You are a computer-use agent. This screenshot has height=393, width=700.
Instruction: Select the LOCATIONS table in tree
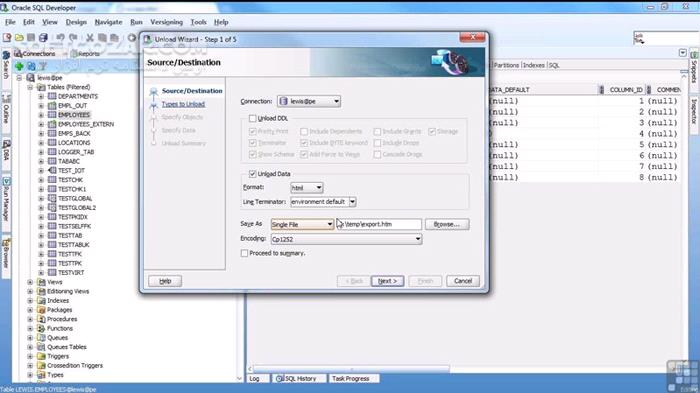pos(74,142)
